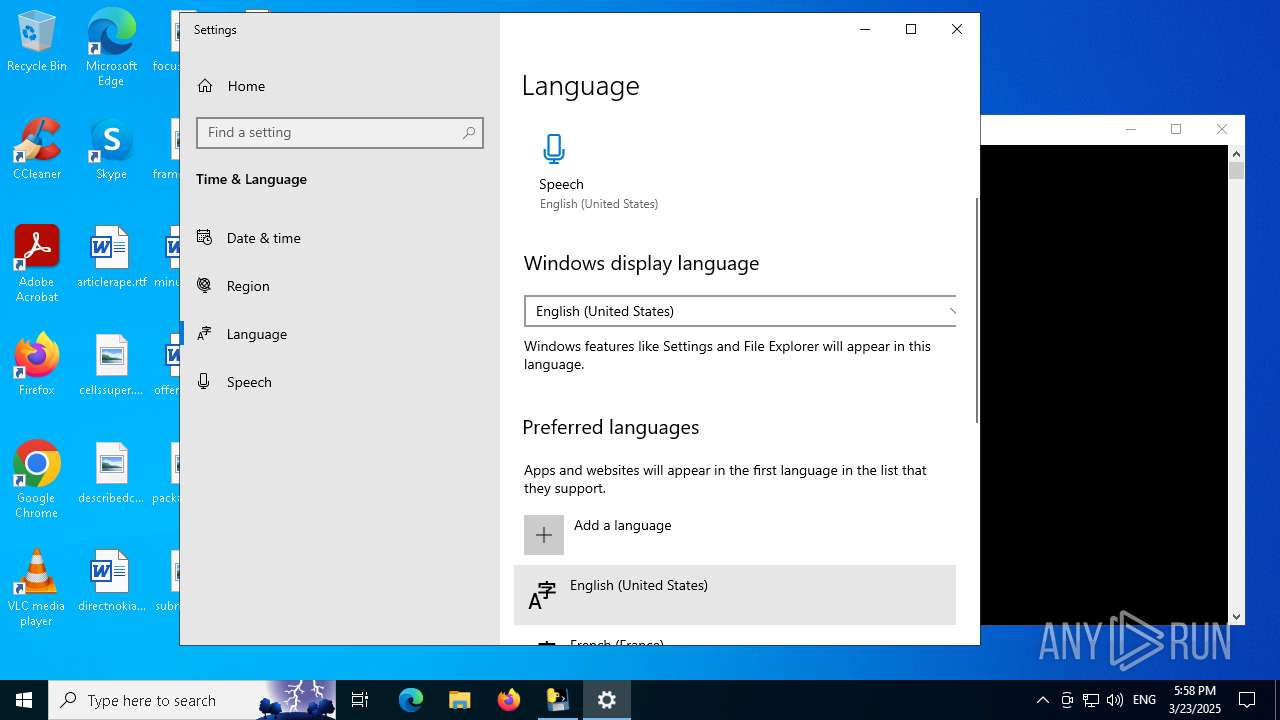Launch VLC media player shortcut
The width and height of the screenshot is (1280, 720).
[37, 587]
